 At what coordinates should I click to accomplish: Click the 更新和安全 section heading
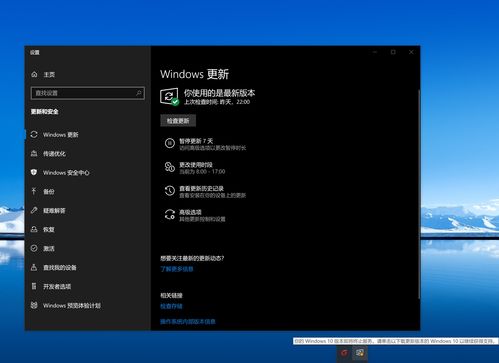(x=45, y=112)
